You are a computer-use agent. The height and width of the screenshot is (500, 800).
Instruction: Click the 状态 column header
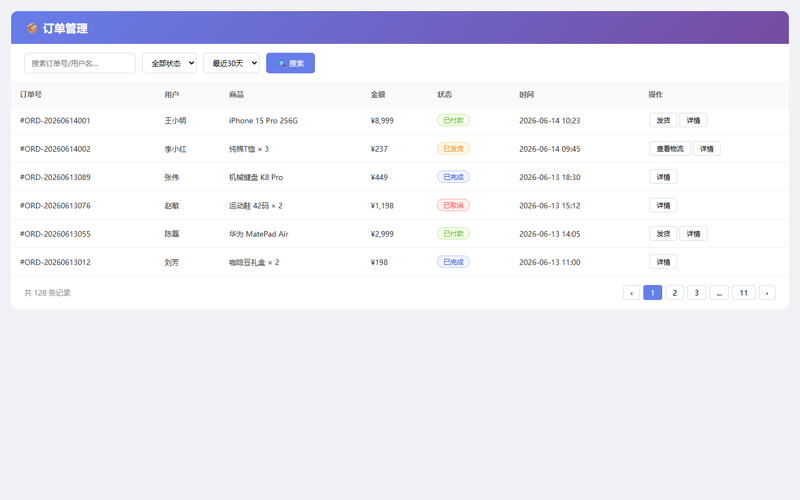[444, 94]
